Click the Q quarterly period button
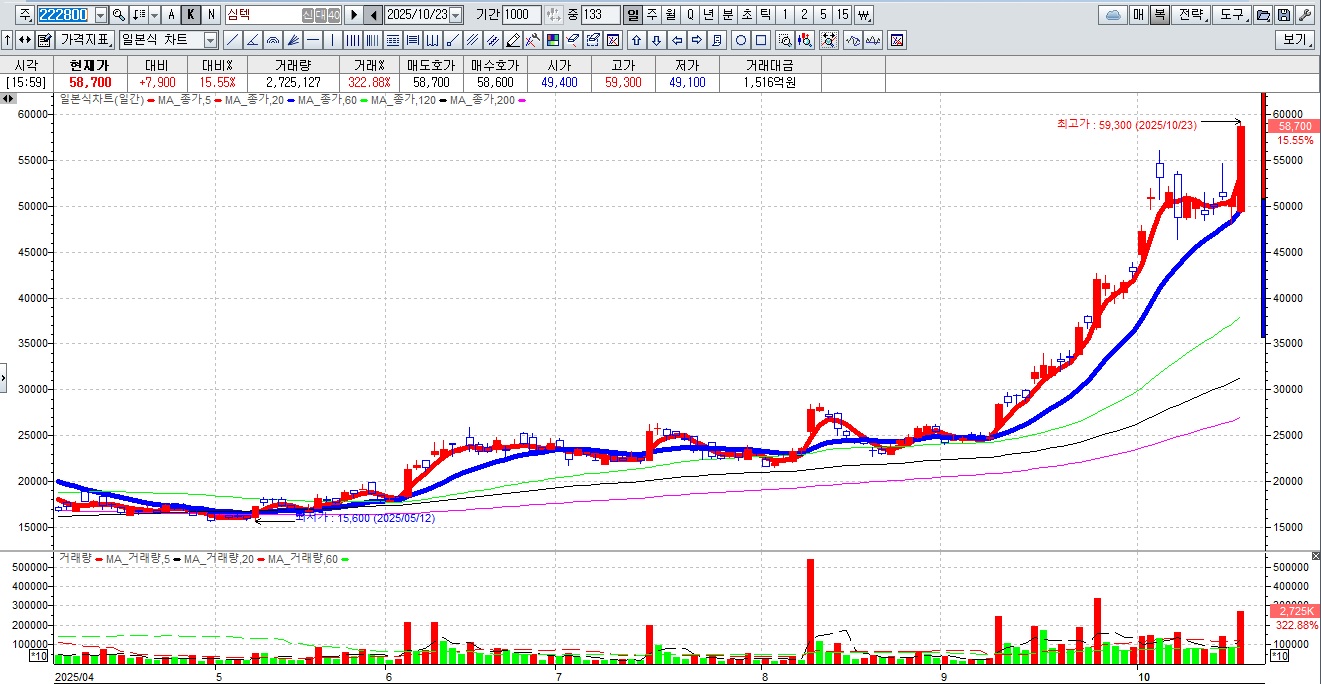Image resolution: width=1321 pixels, height=684 pixels. [x=690, y=15]
